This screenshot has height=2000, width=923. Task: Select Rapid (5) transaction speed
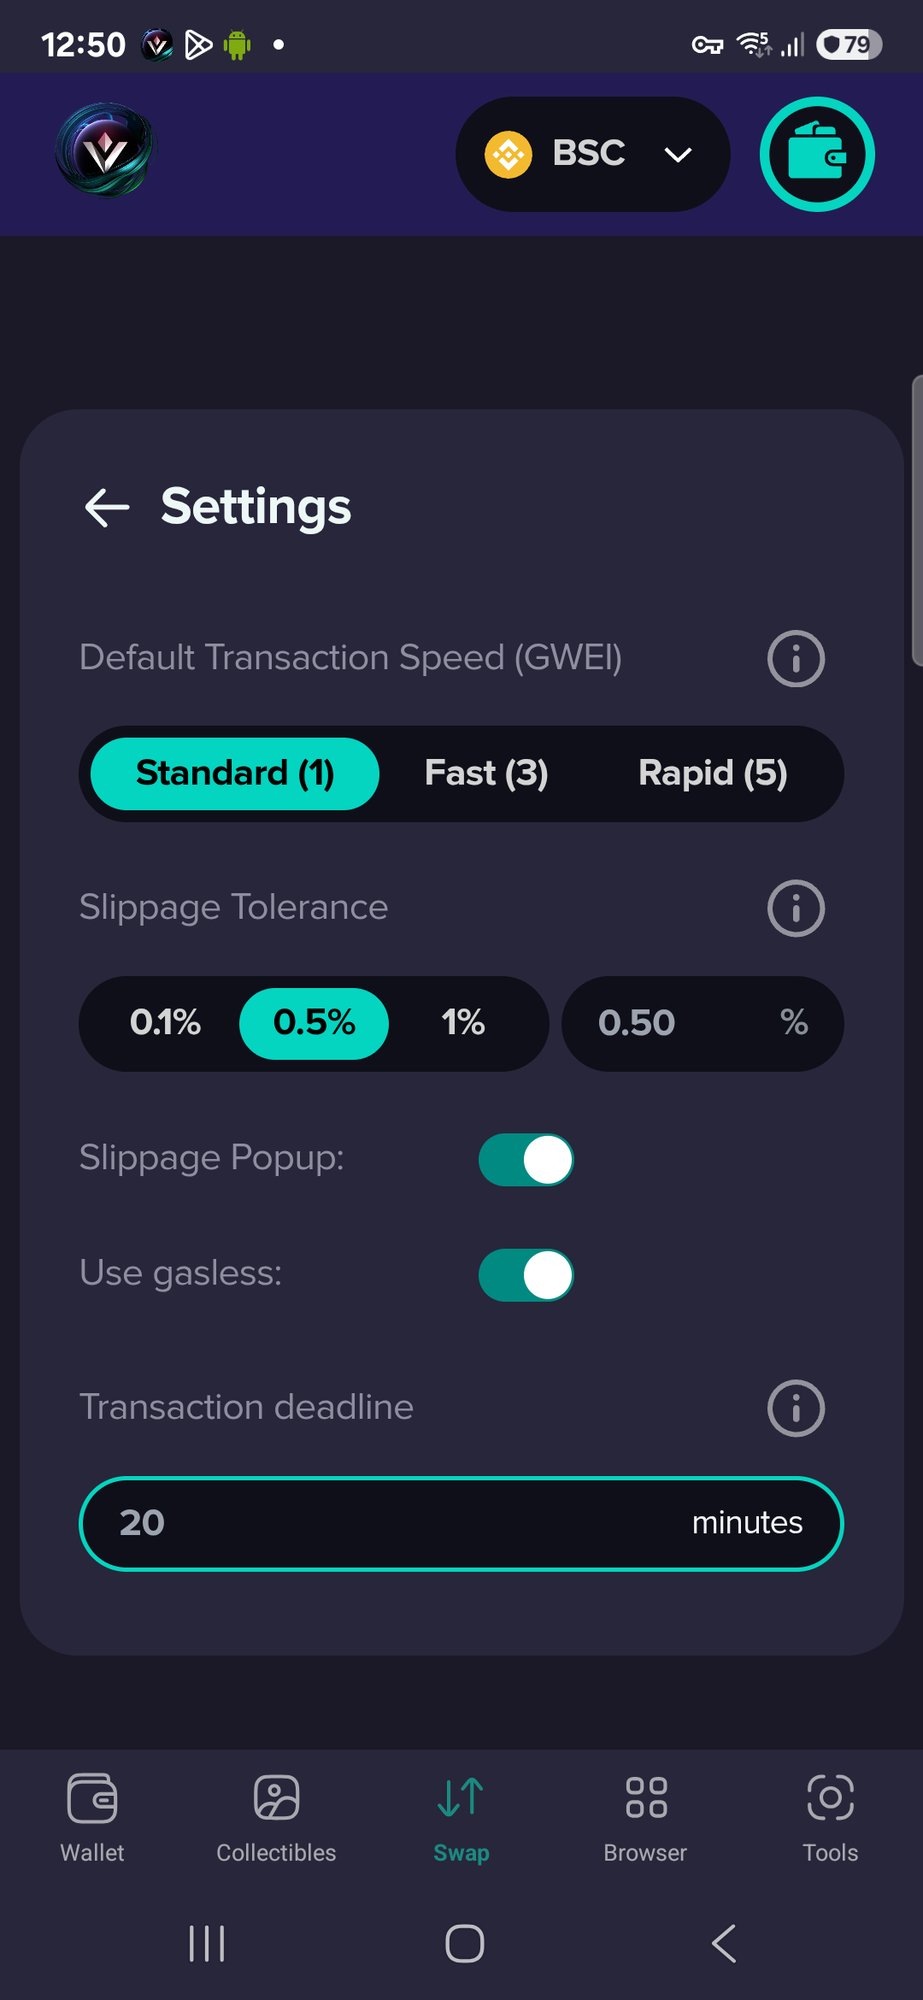[713, 773]
